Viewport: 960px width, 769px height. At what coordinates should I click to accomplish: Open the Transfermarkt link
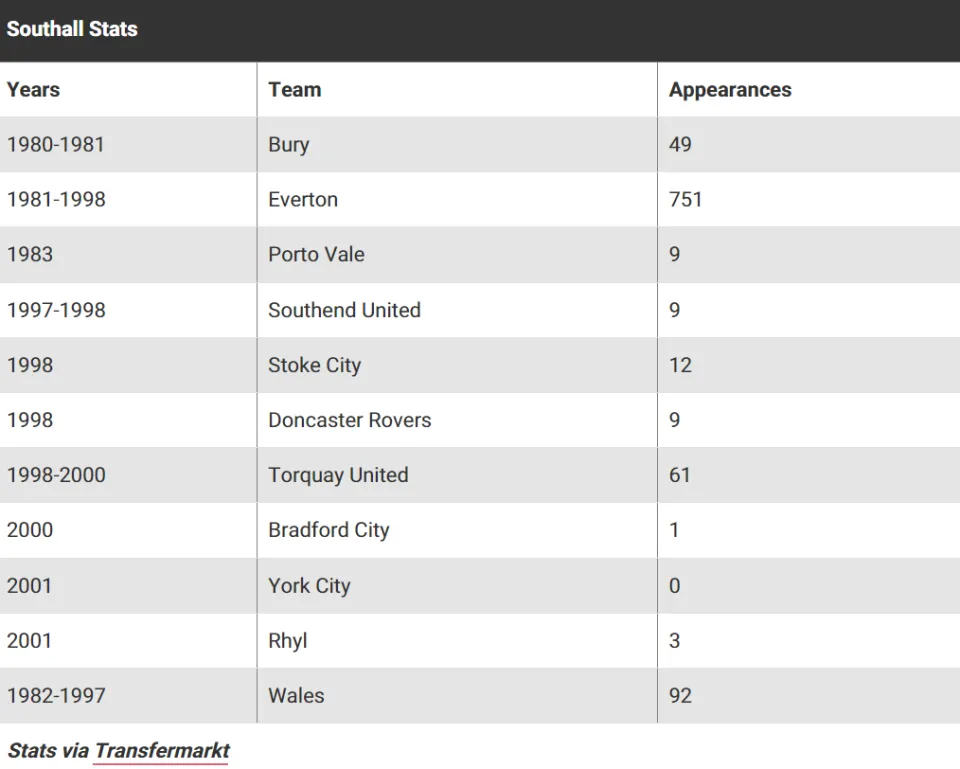(162, 751)
